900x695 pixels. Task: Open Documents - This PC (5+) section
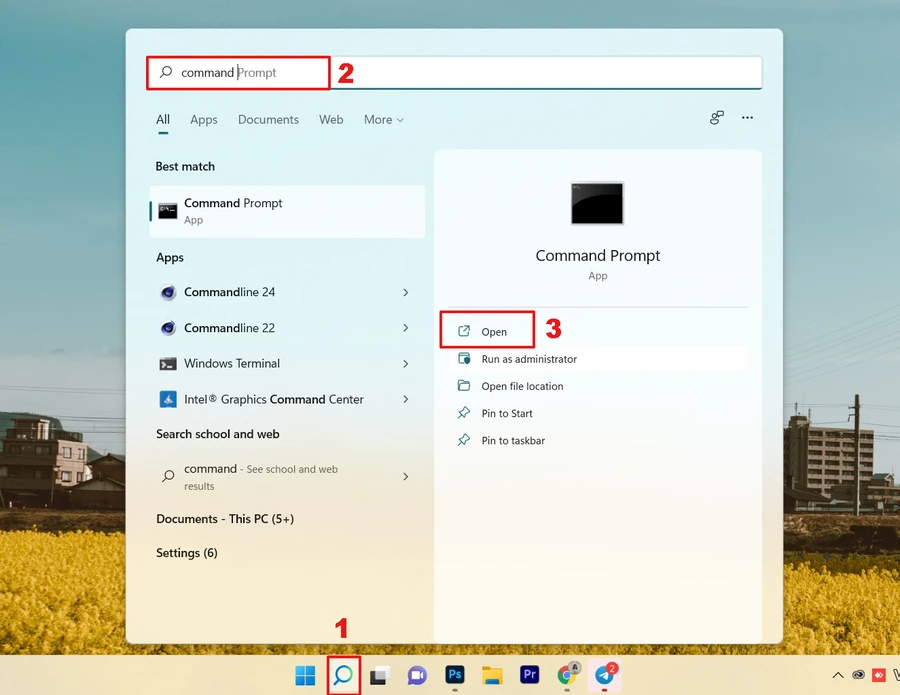[225, 519]
